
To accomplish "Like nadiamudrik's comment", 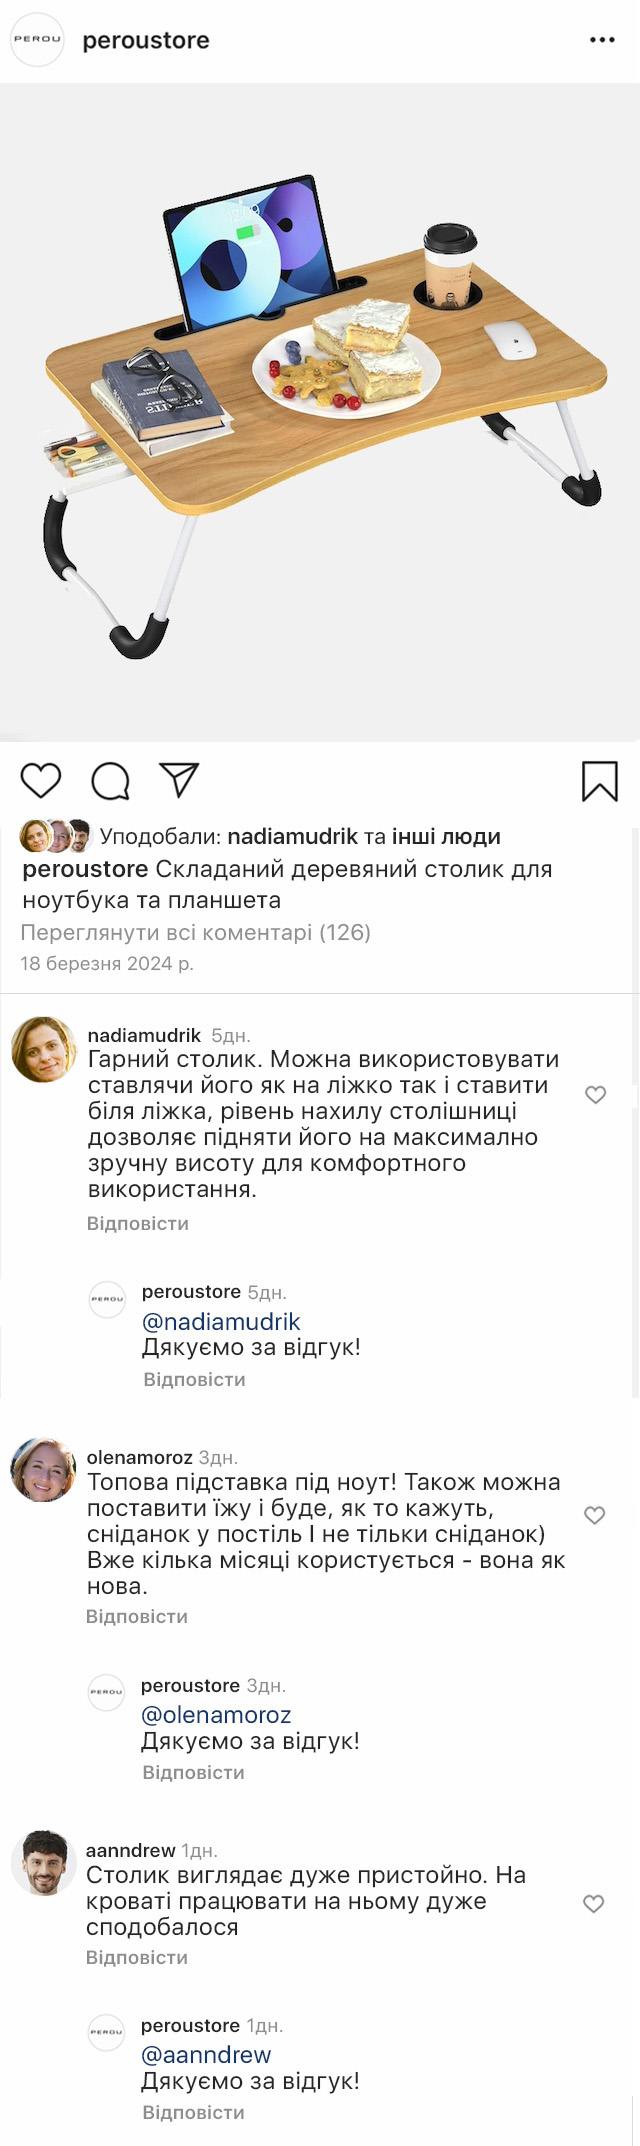I will [x=596, y=1095].
